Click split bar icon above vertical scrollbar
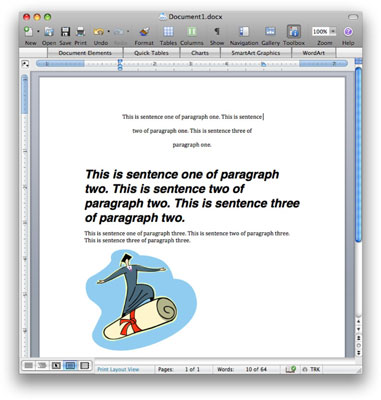 358,61
